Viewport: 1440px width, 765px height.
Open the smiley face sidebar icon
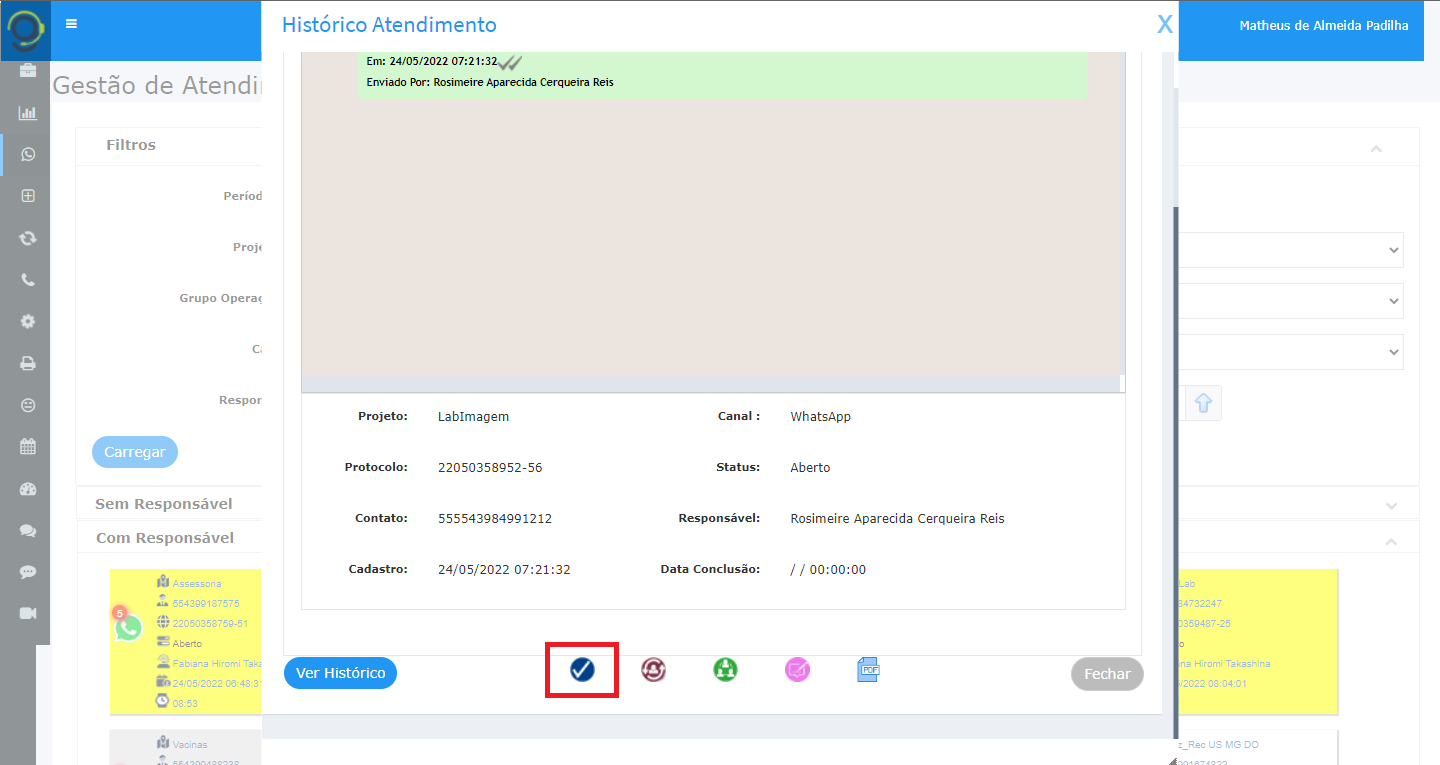(x=28, y=405)
